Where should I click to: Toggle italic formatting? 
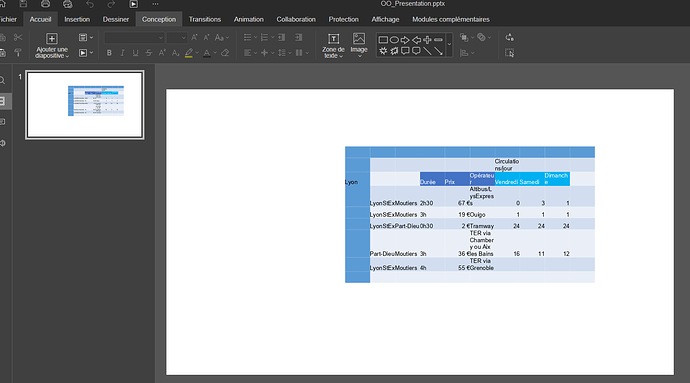point(122,53)
